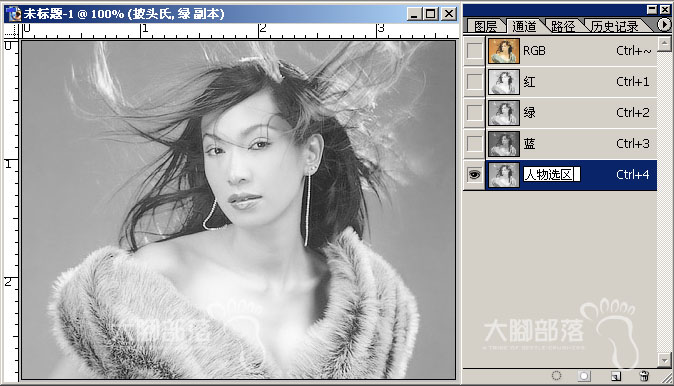
Task: Select the 绿 channel thumbnail
Action: pos(503,113)
